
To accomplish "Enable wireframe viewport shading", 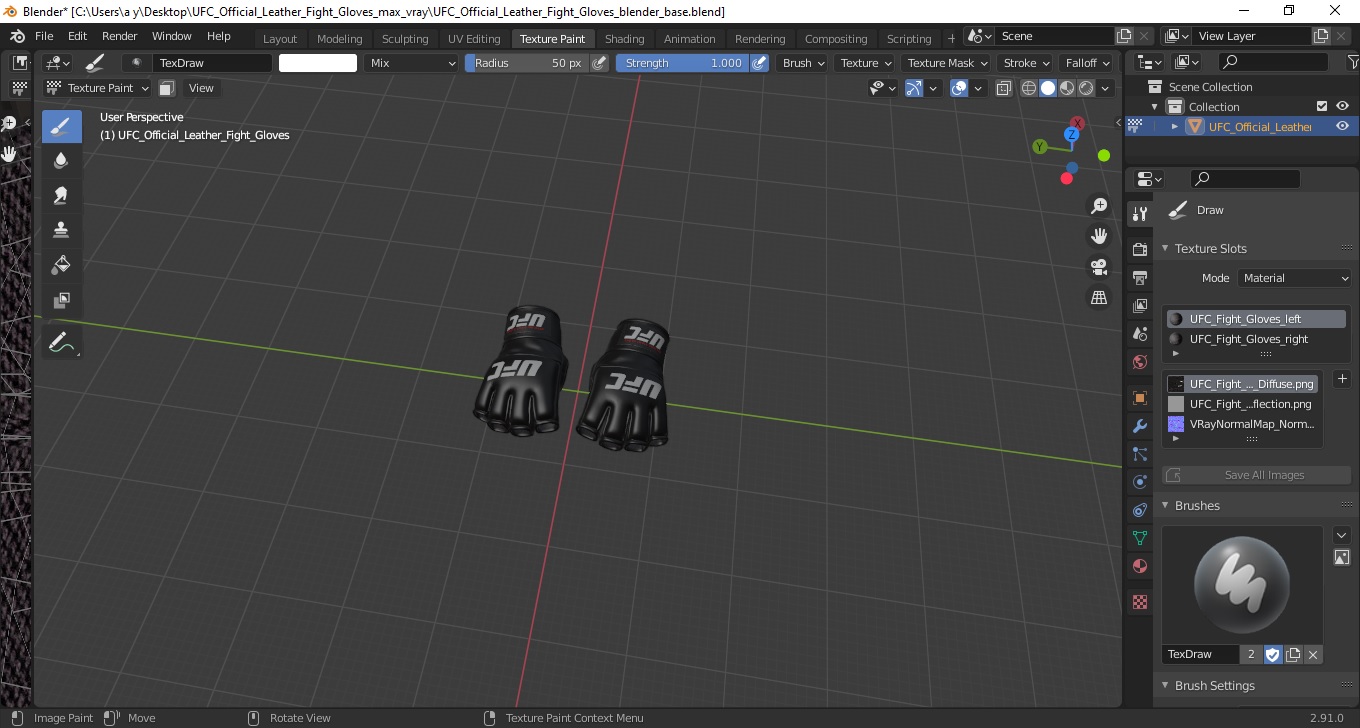I will (1029, 88).
